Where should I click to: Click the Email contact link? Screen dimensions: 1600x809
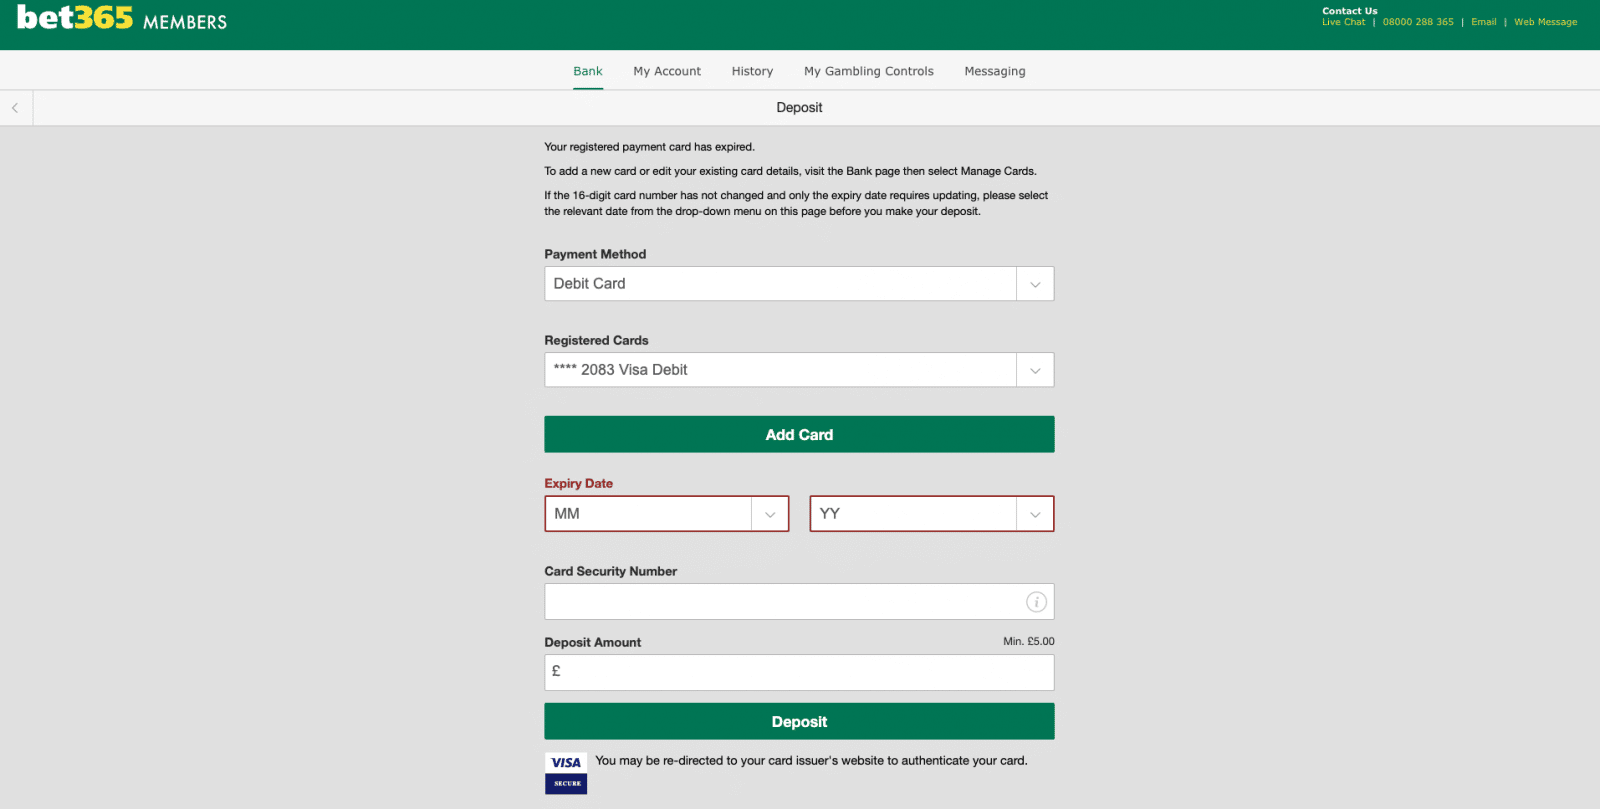tap(1483, 22)
